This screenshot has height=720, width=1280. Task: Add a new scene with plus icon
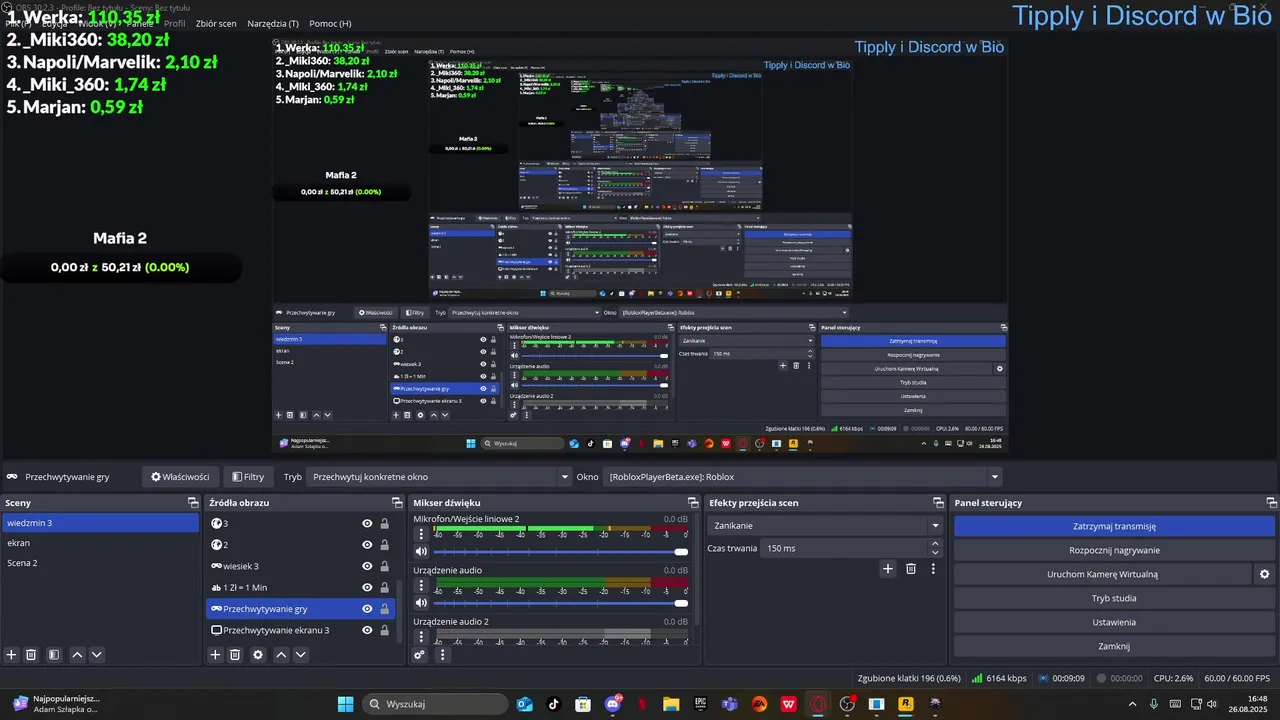point(12,655)
